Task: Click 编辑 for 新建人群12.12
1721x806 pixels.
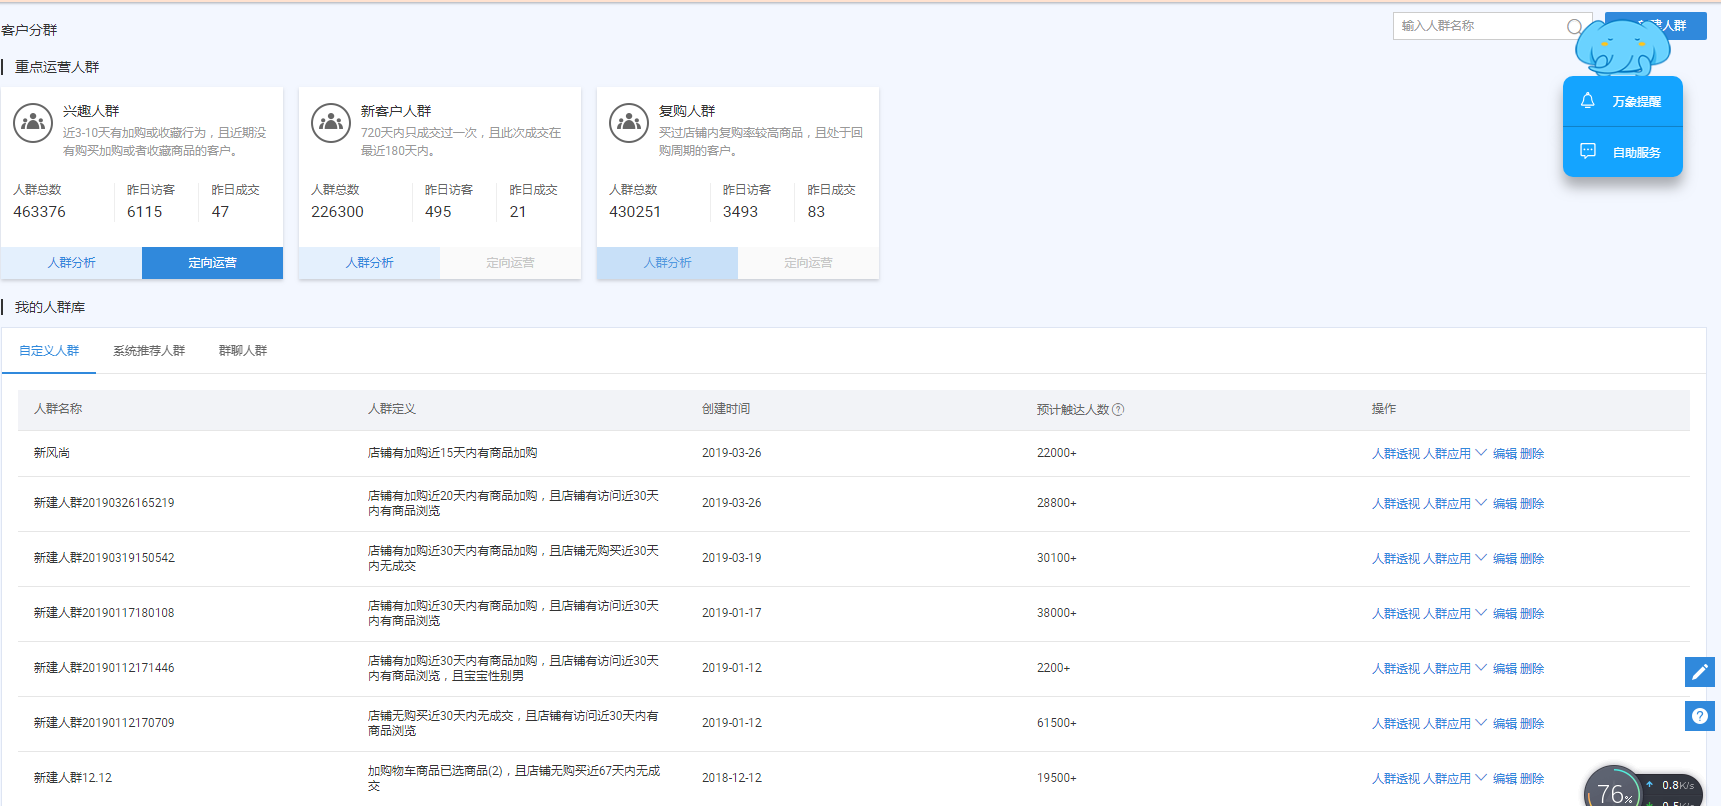Action: click(1505, 779)
